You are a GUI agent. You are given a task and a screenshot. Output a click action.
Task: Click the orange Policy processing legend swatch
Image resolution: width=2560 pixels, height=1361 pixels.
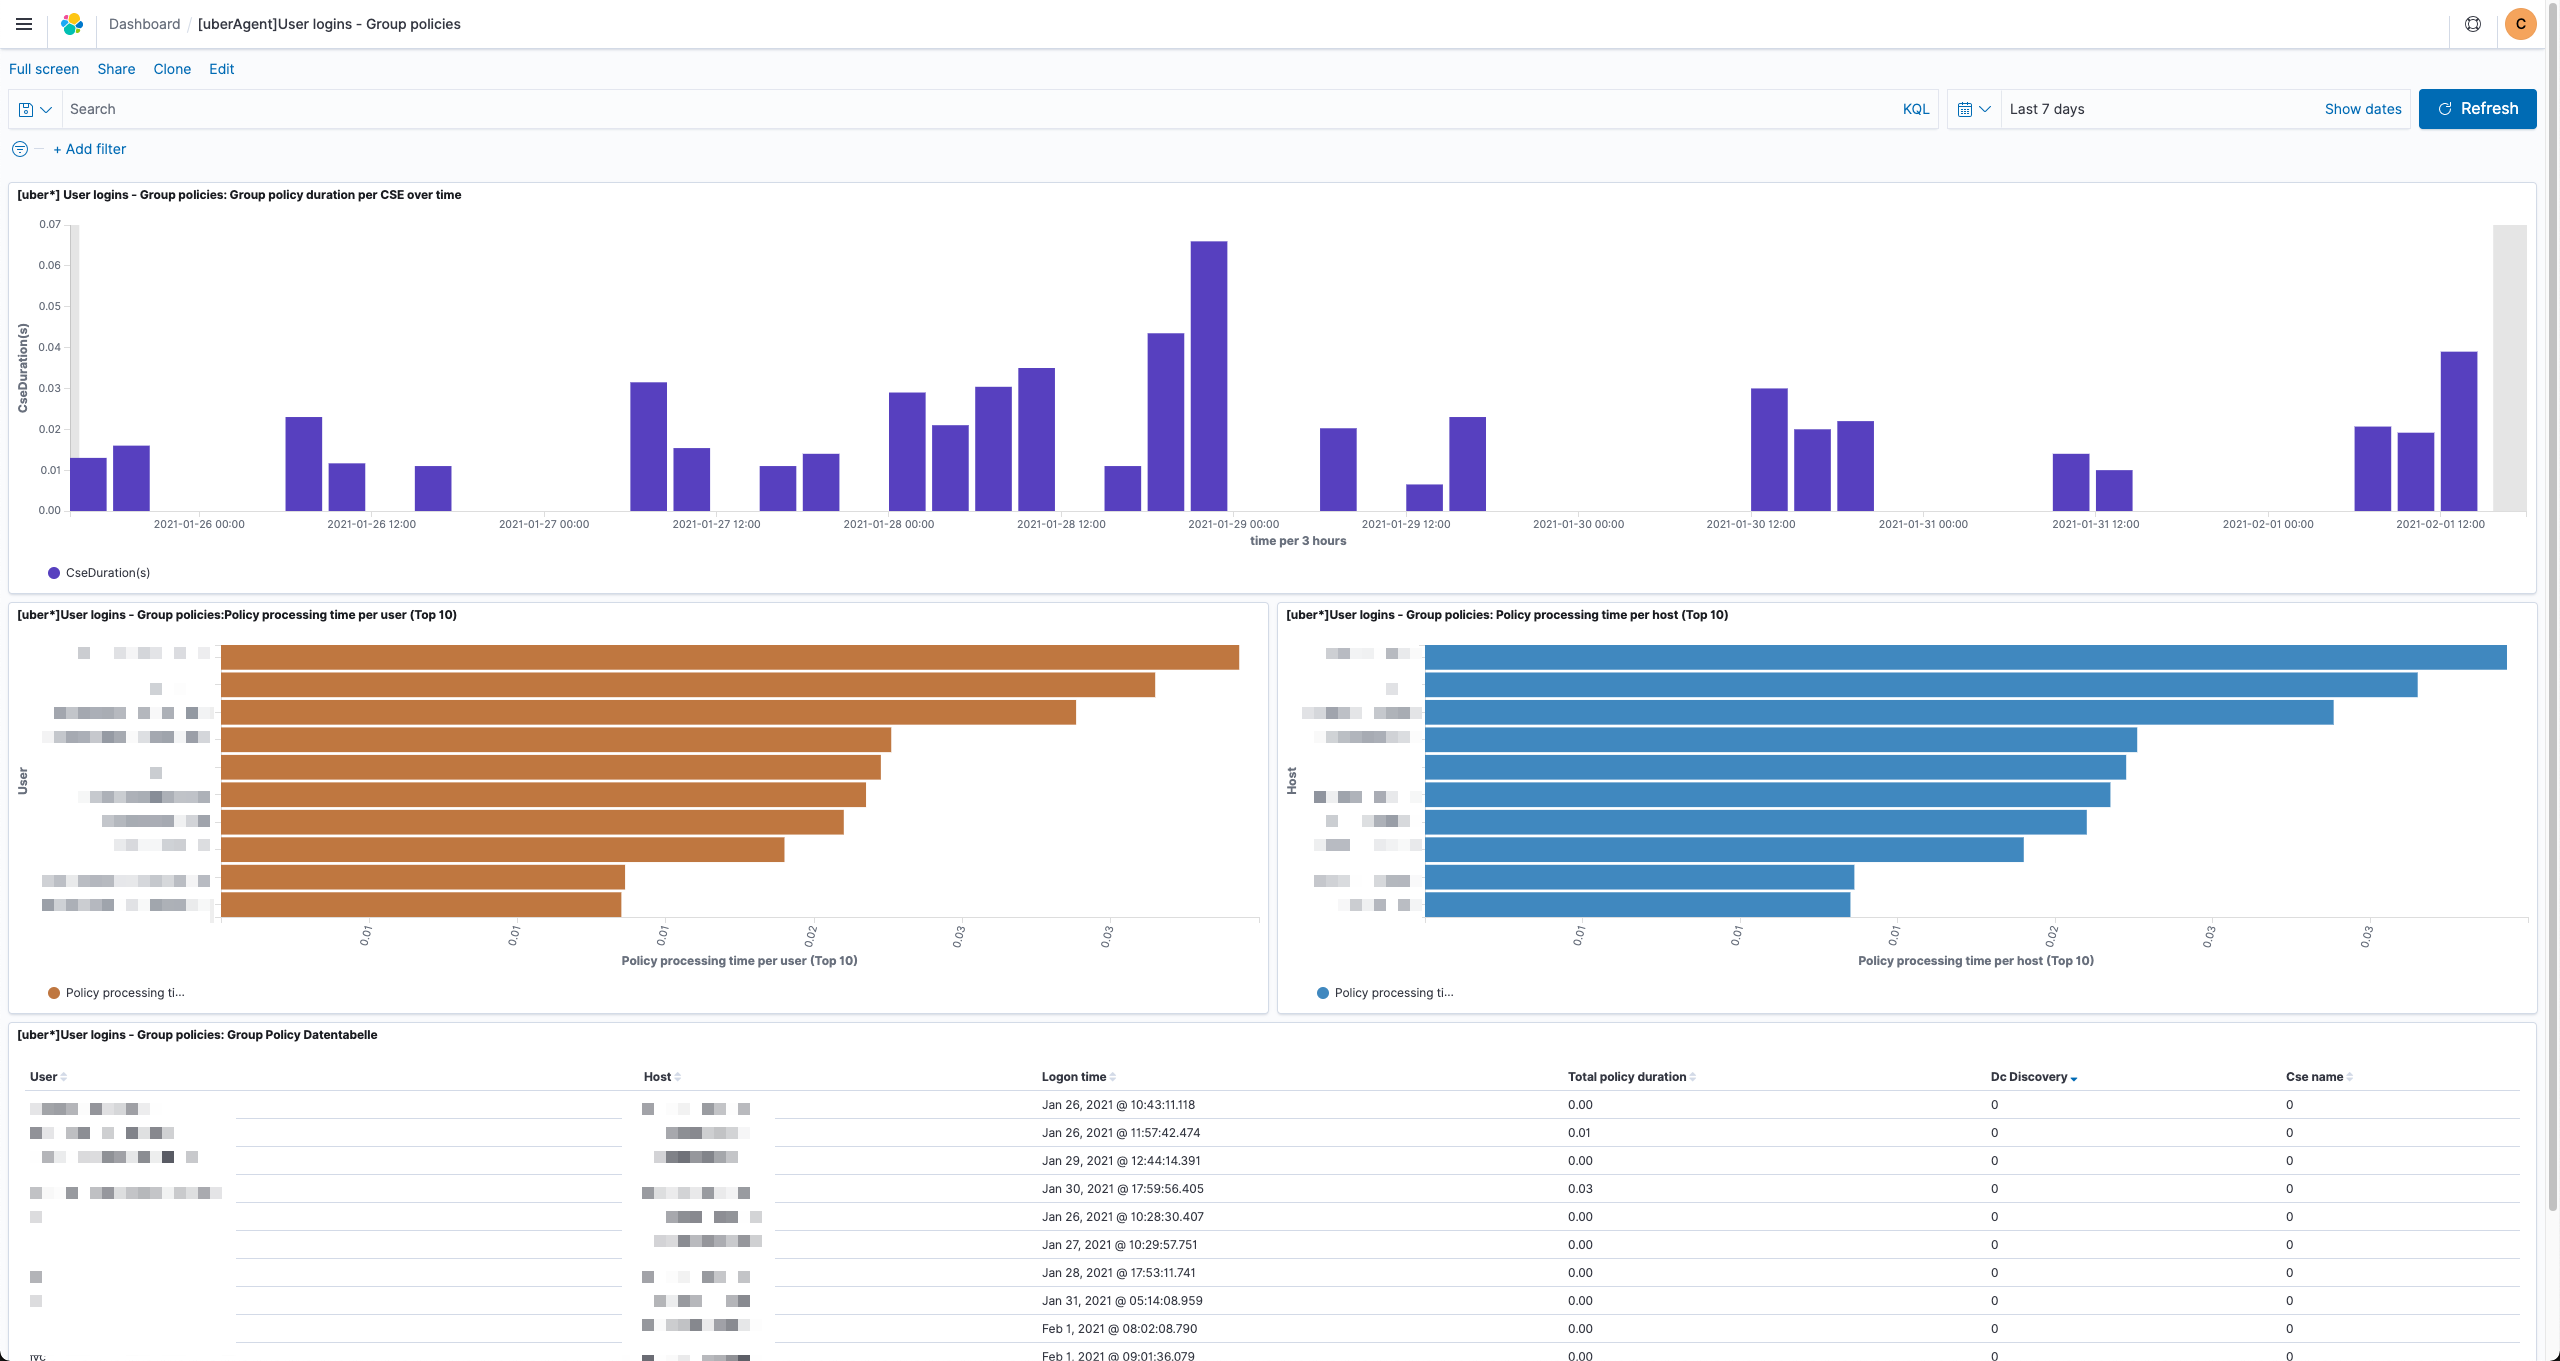(x=54, y=993)
